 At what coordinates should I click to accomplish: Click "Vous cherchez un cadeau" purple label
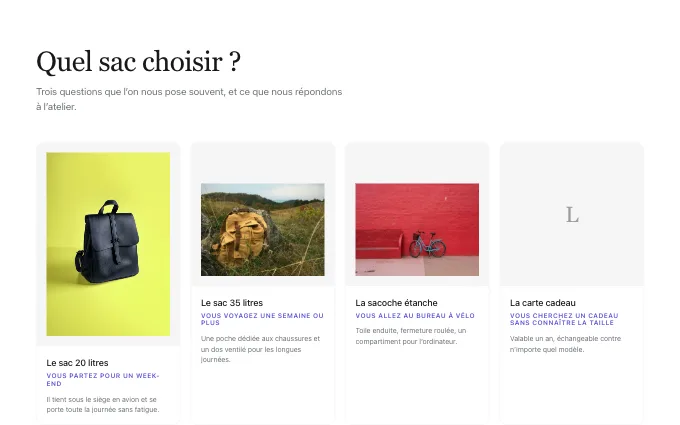tap(564, 319)
